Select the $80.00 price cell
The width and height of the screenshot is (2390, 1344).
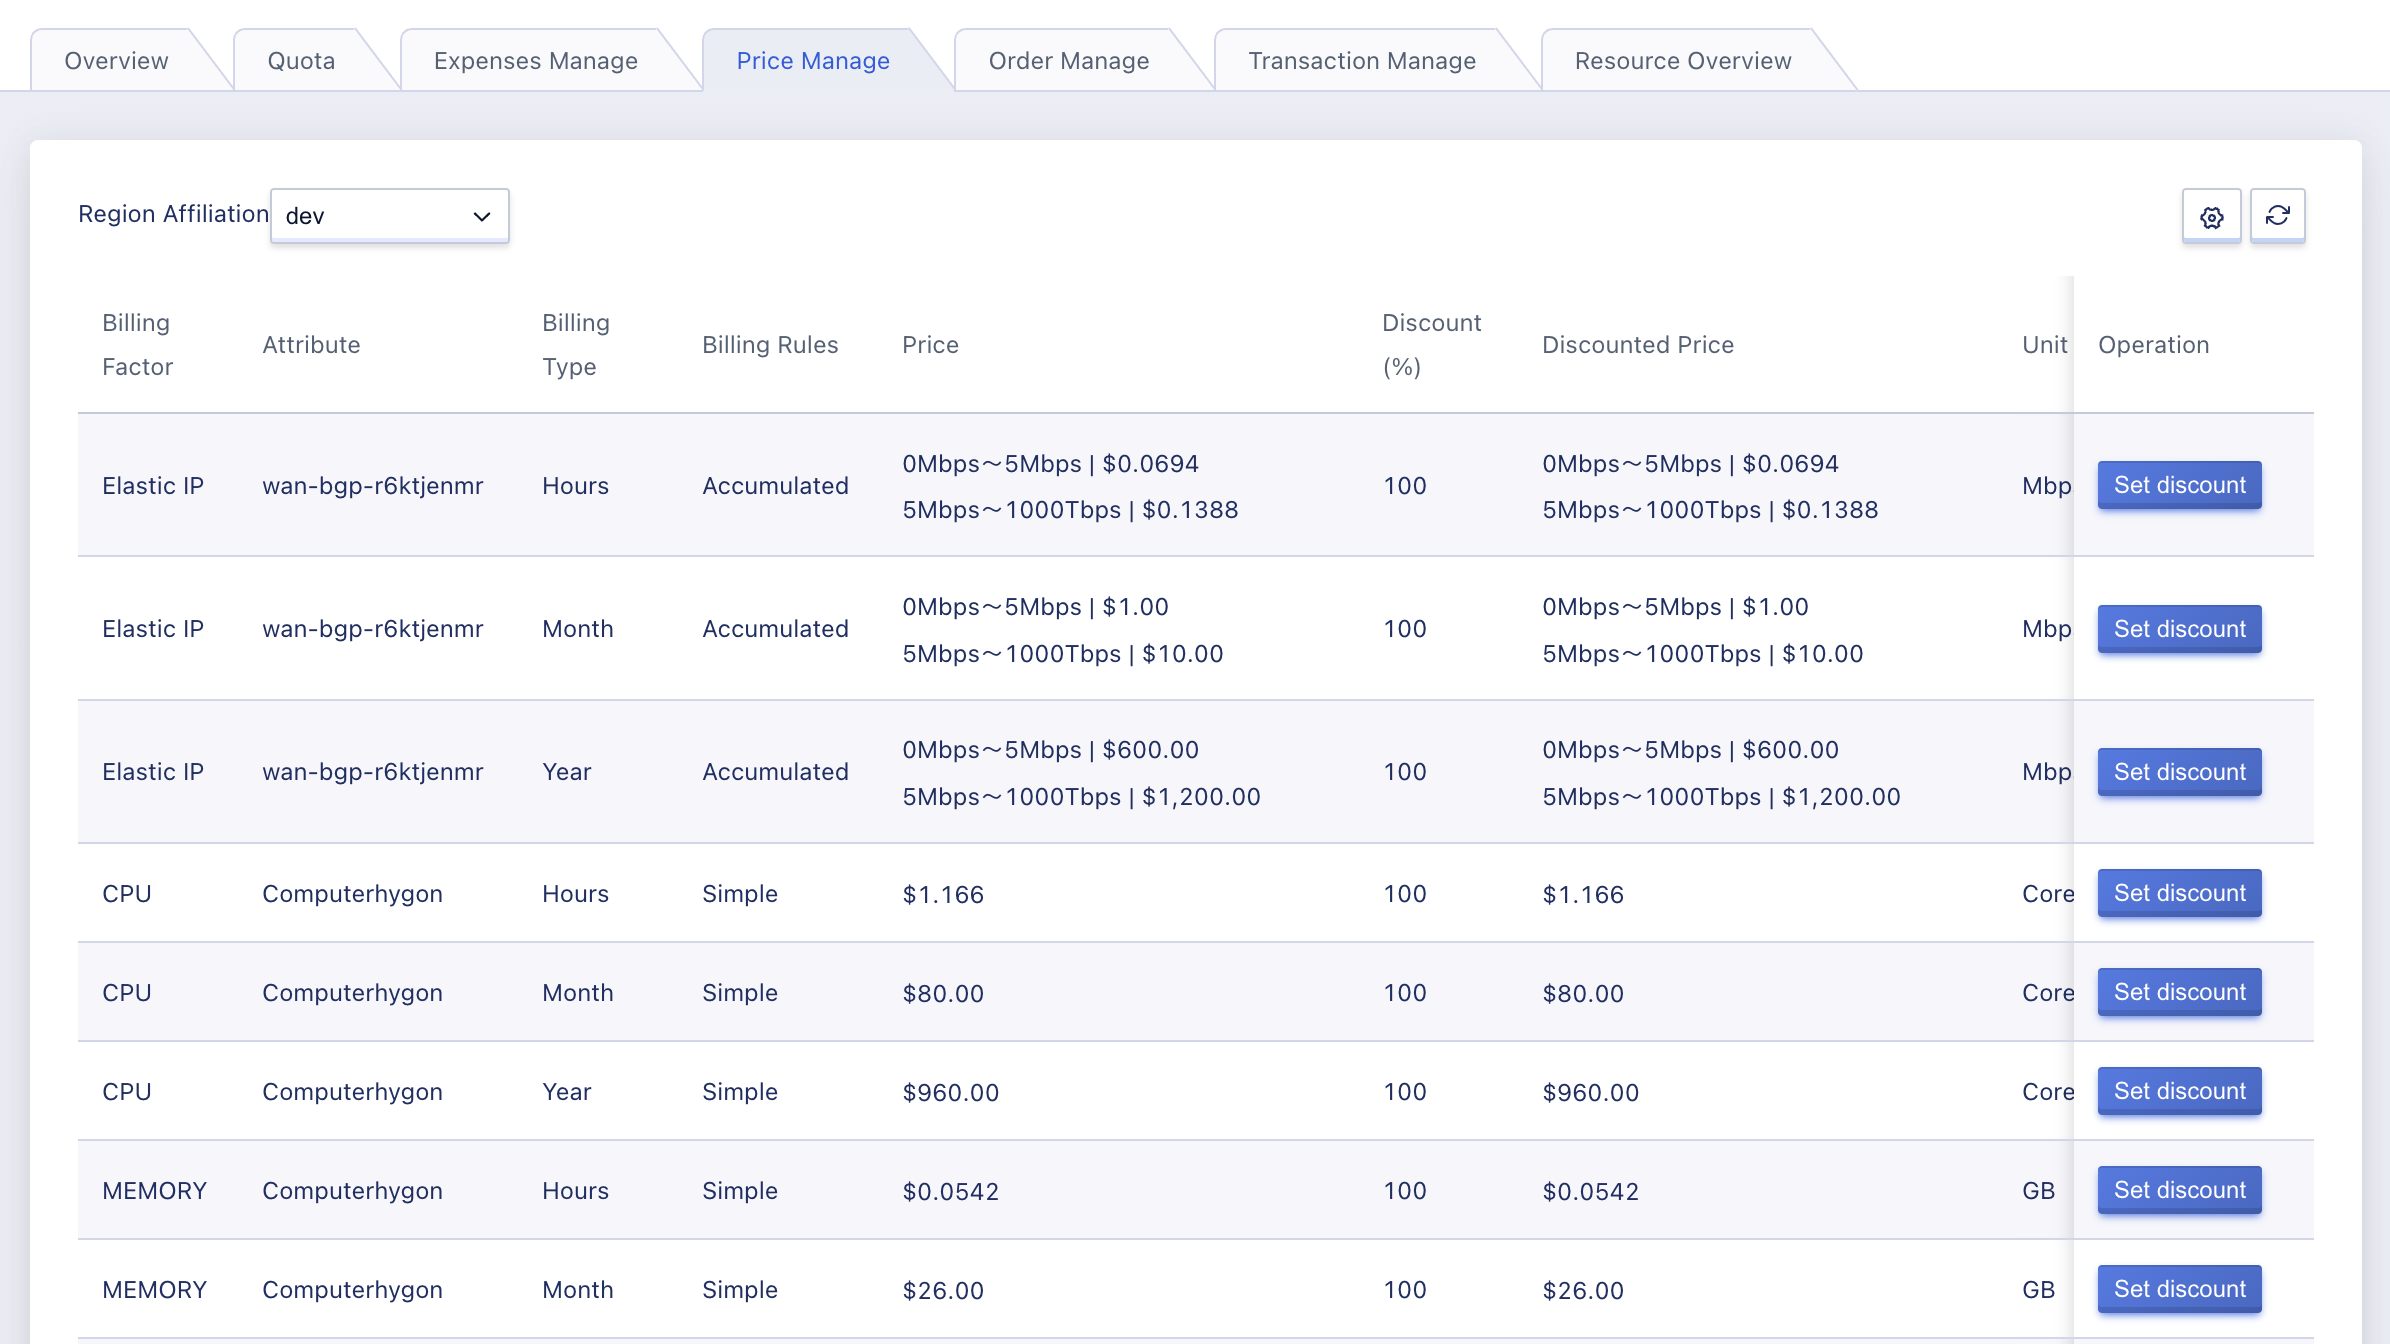point(943,993)
